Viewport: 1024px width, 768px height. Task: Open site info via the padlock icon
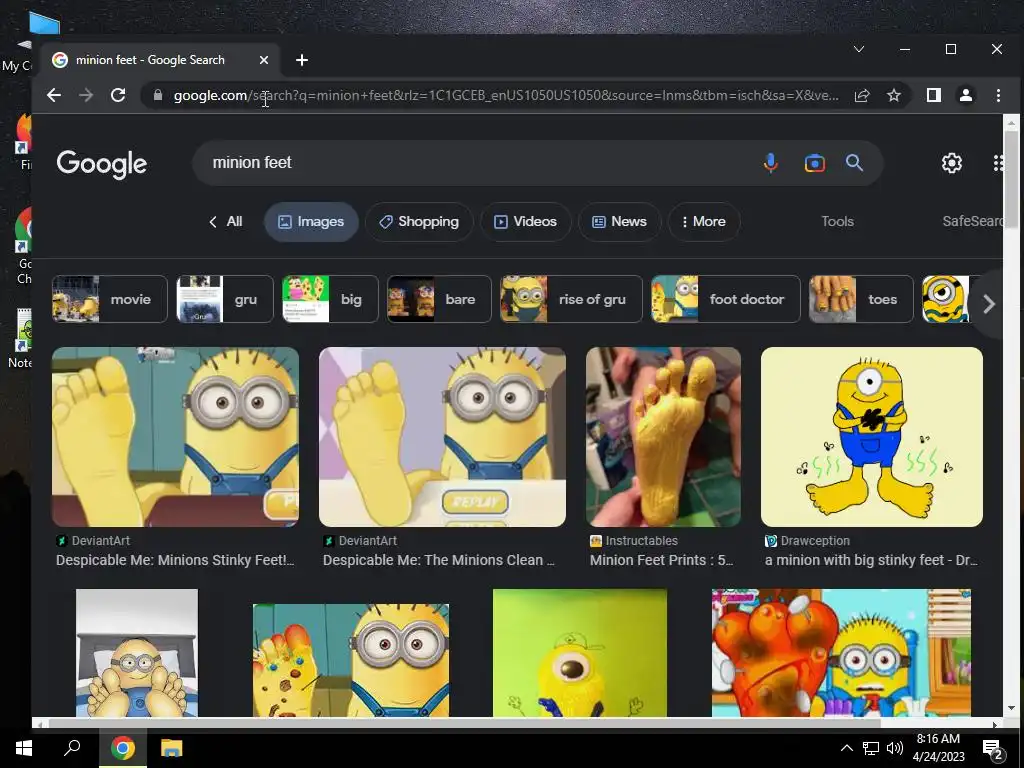point(157,95)
